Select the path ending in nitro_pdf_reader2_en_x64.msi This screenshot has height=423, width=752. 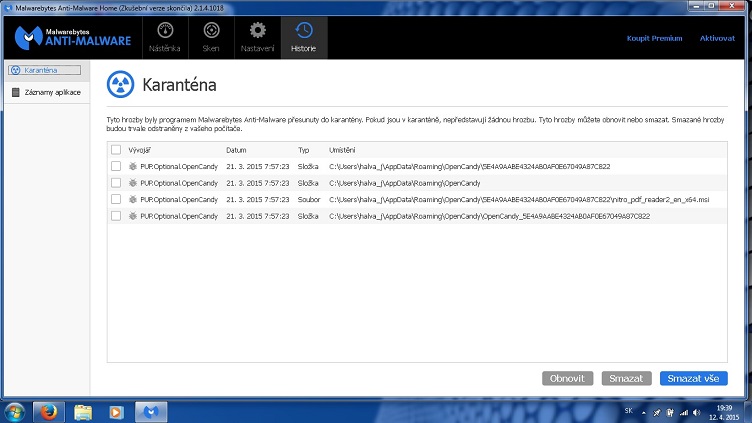click(519, 200)
